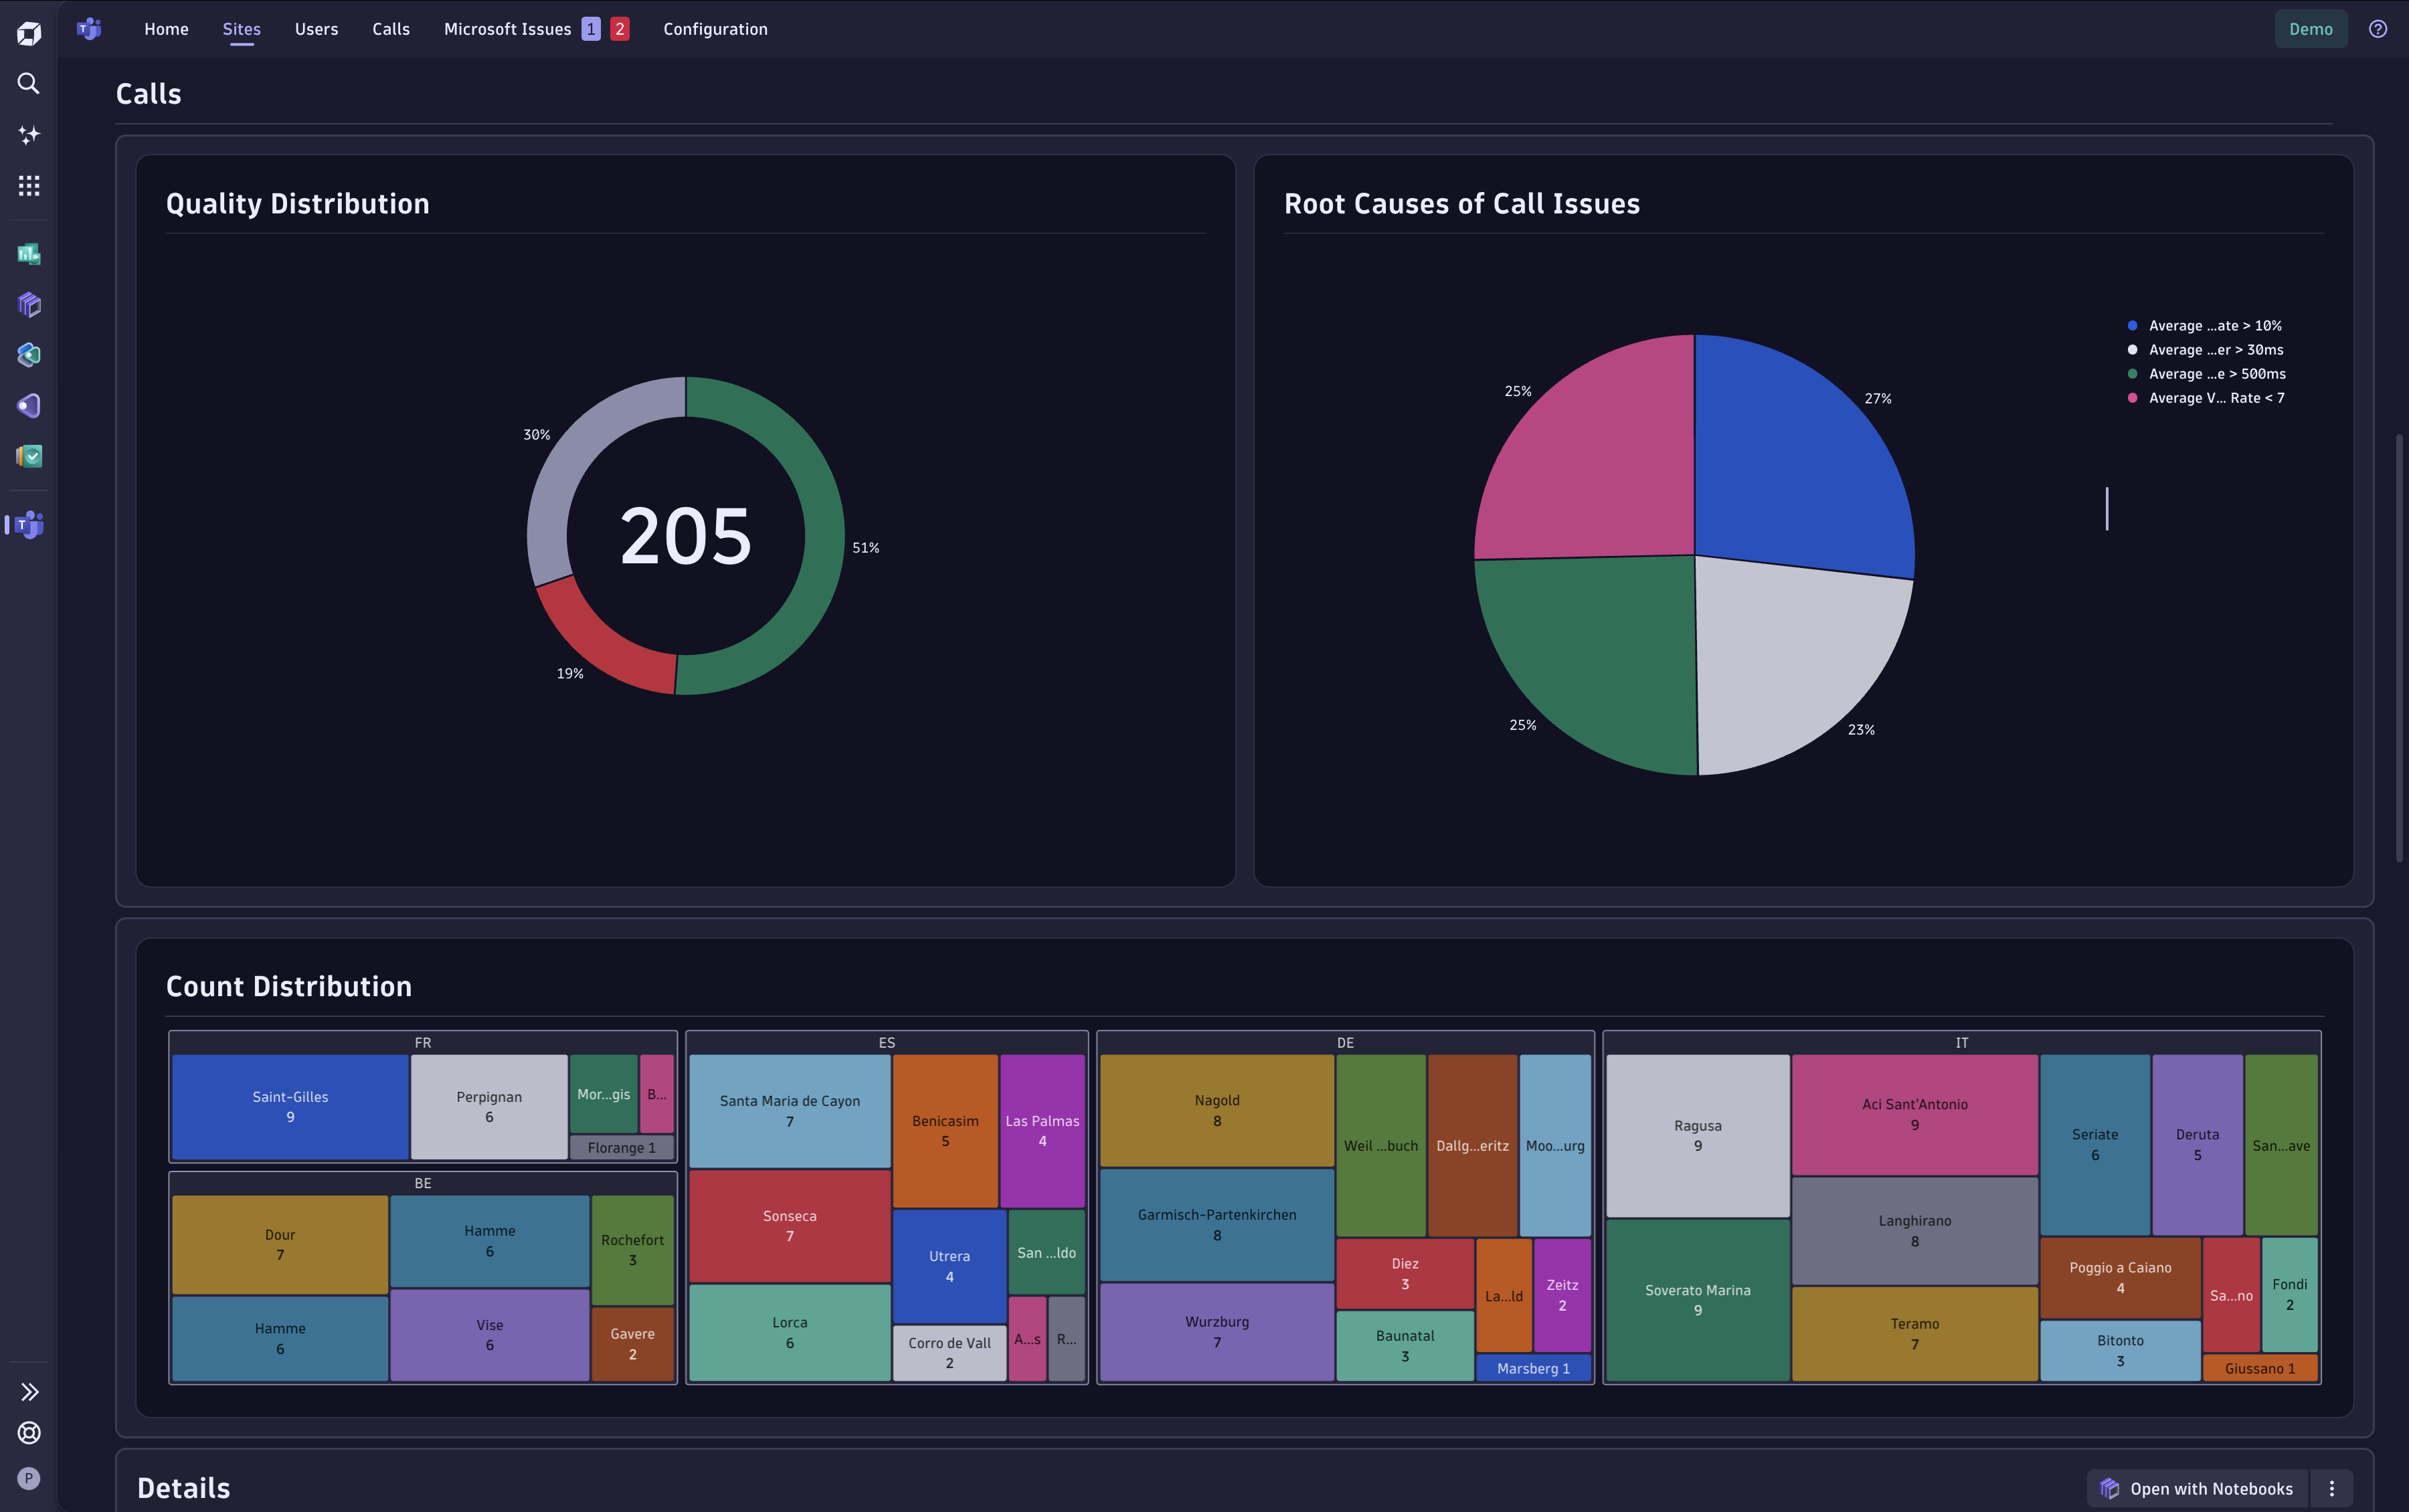The image size is (2409, 1512).
Task: Click the help question mark icon
Action: (x=2377, y=29)
